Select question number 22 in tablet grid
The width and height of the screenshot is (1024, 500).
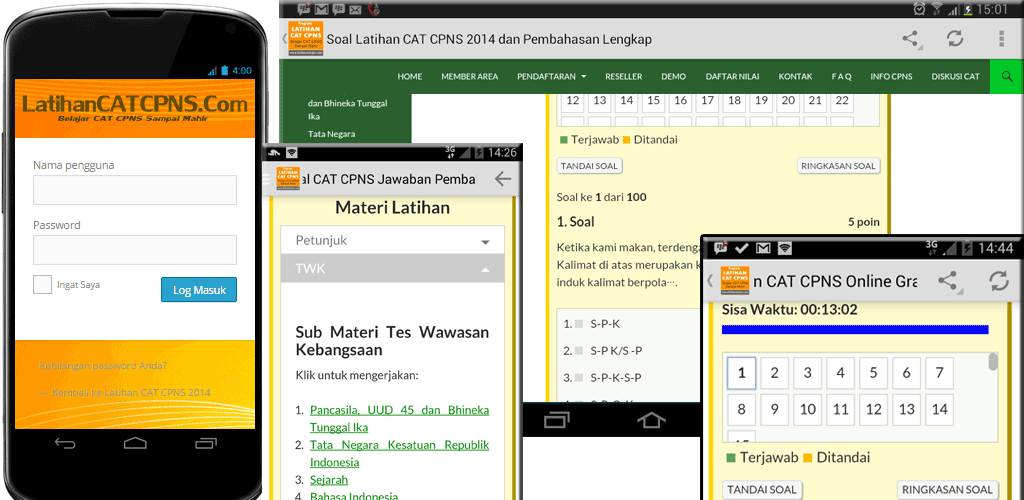click(x=842, y=100)
